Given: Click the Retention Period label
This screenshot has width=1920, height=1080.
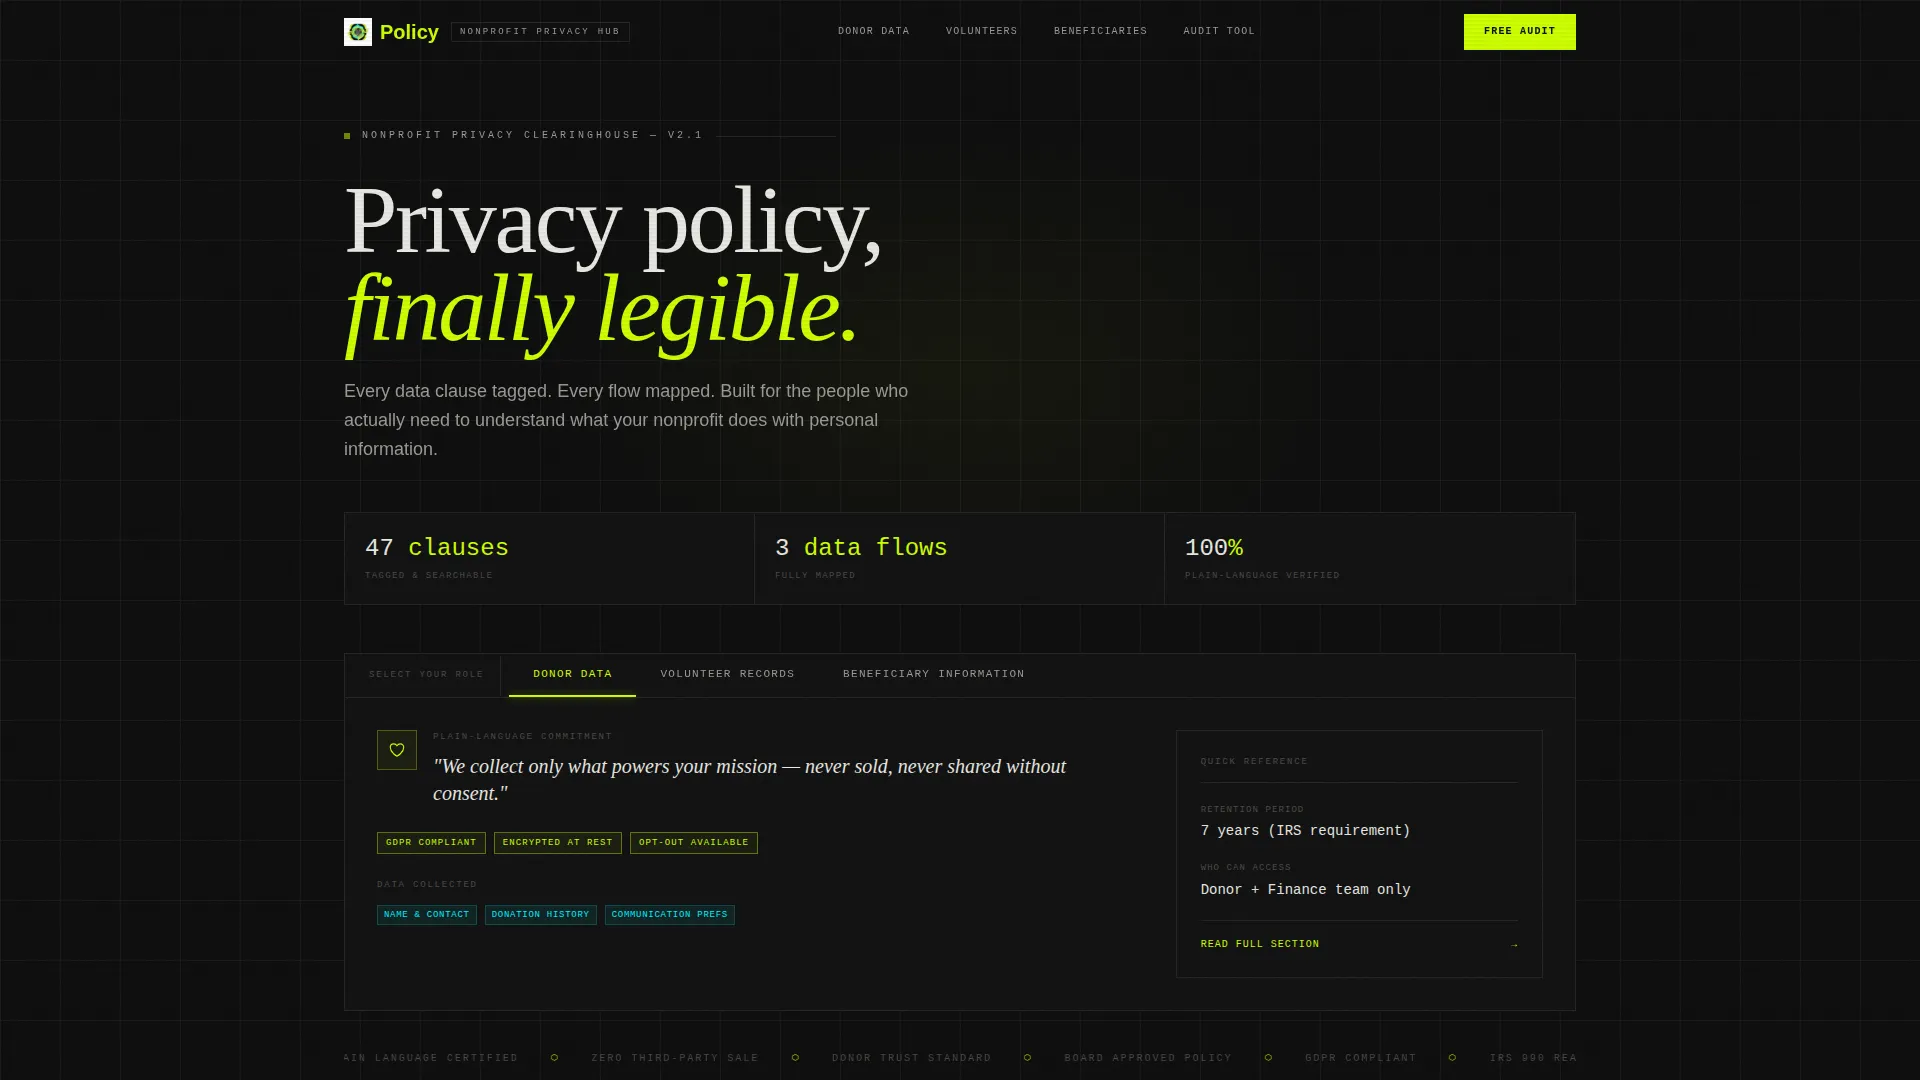Looking at the screenshot, I should point(1252,810).
